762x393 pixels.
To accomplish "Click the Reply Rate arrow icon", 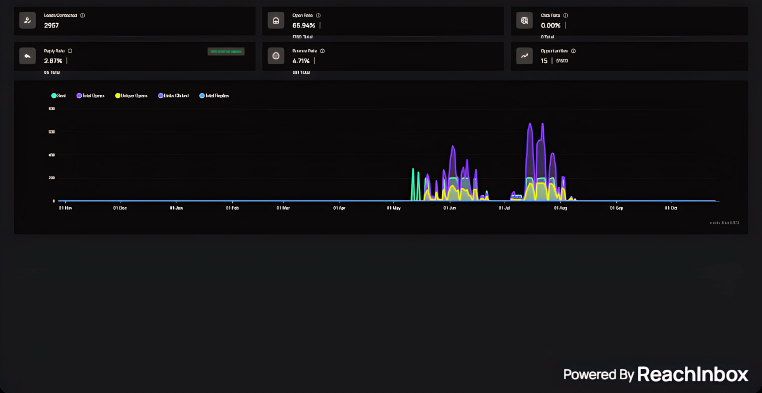I will pyautogui.click(x=28, y=56).
